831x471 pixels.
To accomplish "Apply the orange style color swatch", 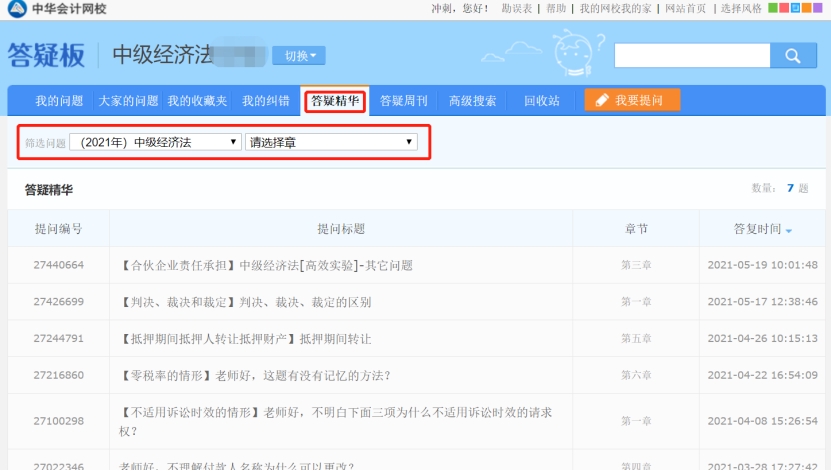I will 807,8.
